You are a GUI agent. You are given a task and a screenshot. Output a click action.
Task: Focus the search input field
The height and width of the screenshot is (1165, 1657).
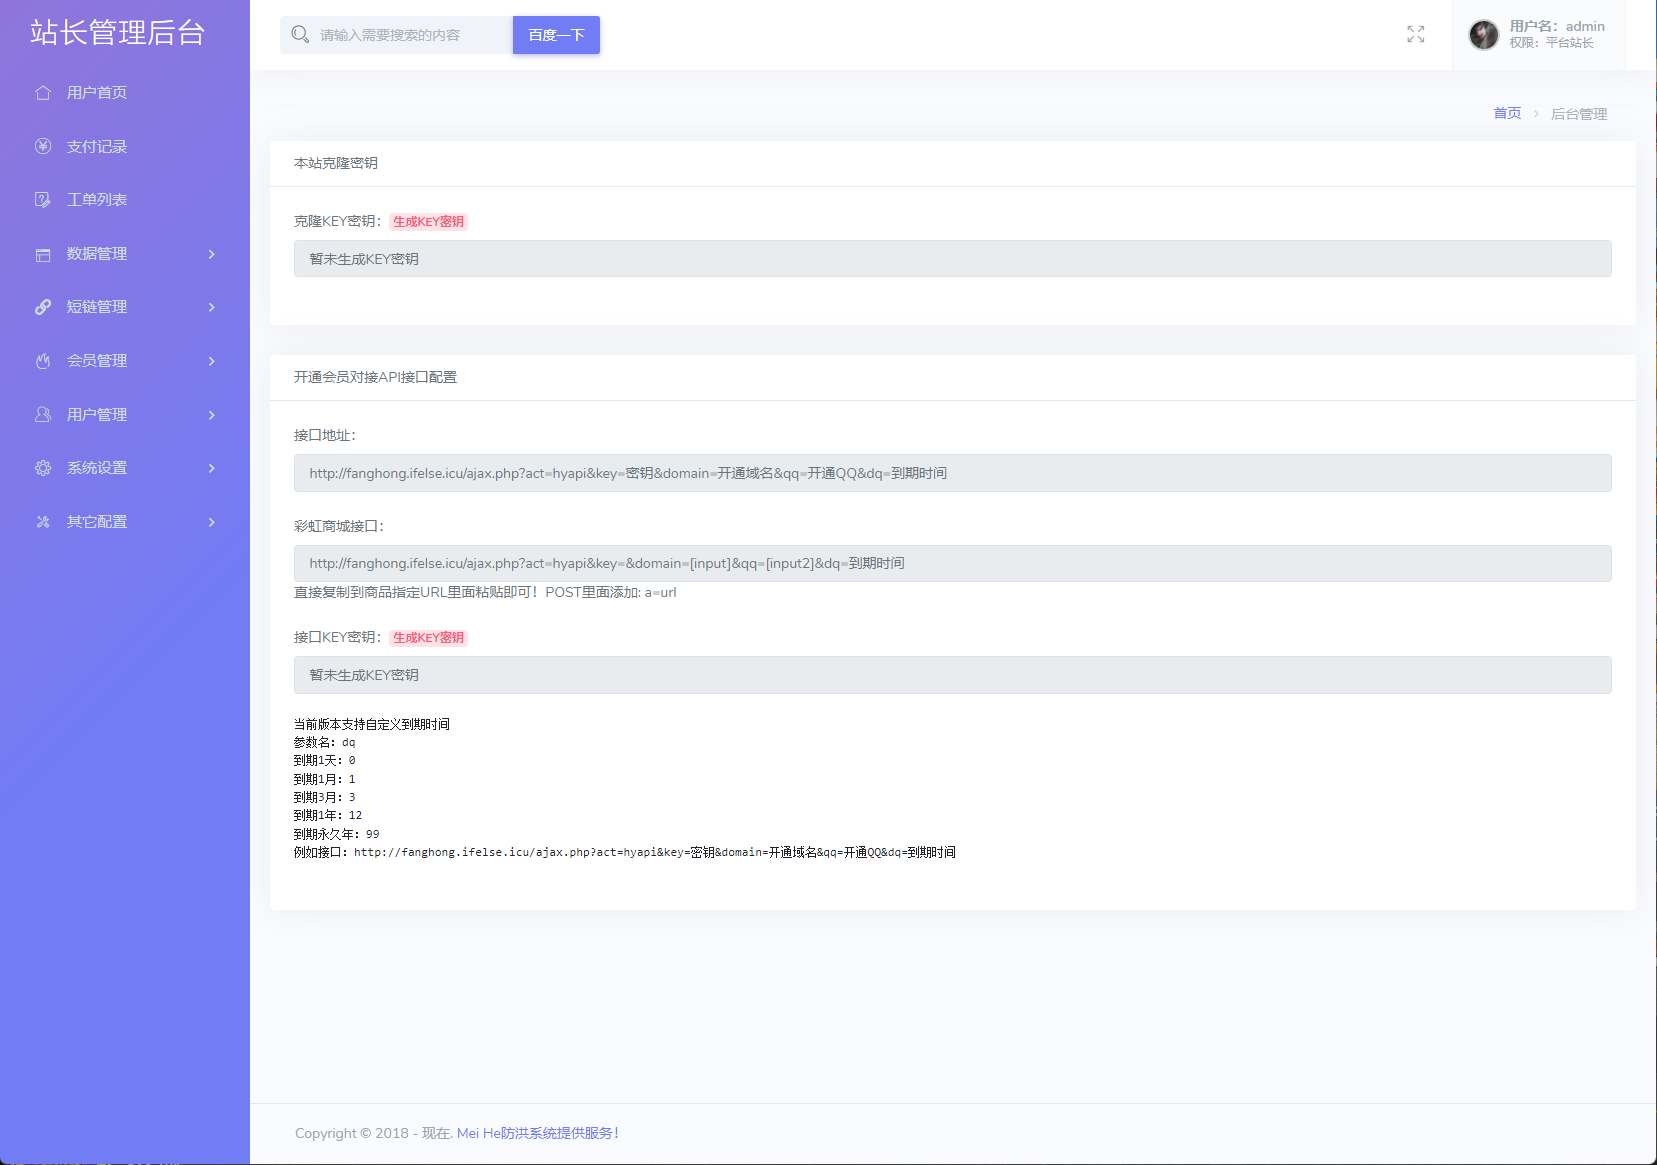click(x=410, y=35)
